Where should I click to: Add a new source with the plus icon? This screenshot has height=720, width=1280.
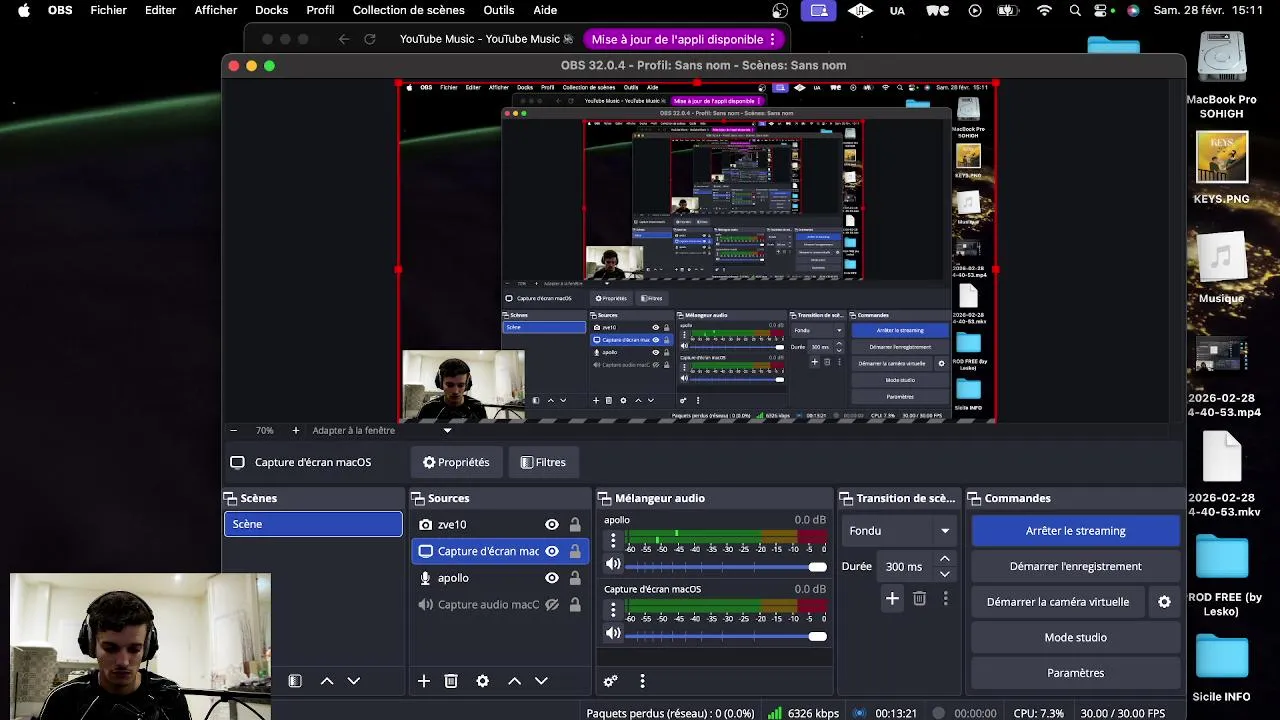[x=424, y=681]
